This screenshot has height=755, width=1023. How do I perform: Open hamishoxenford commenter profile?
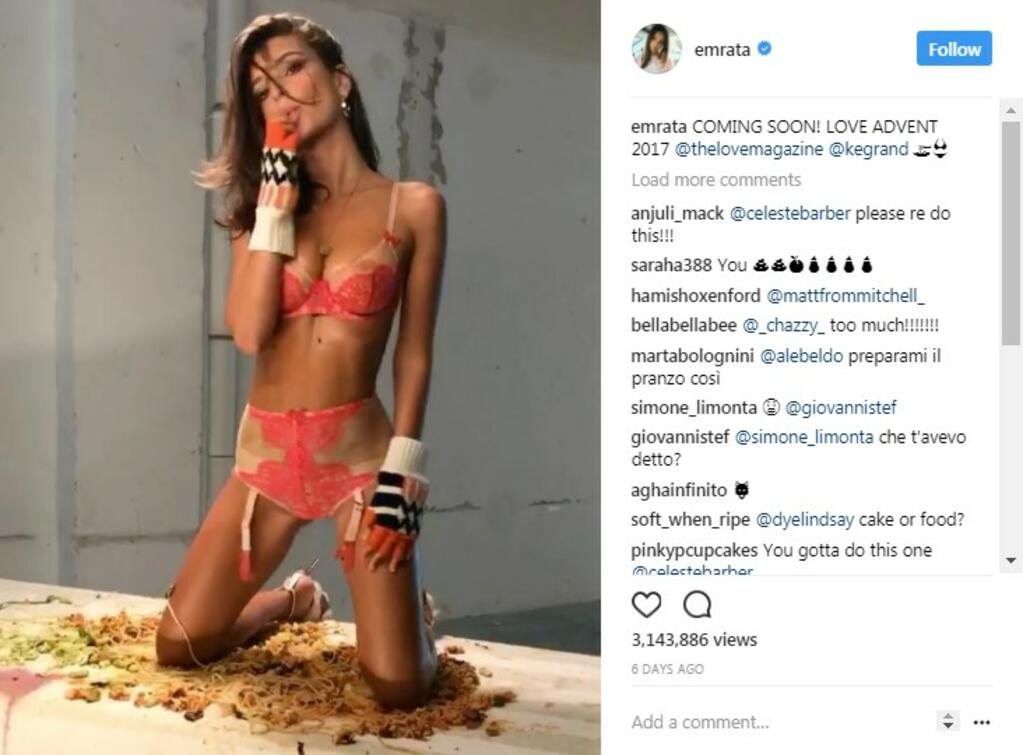pos(695,296)
